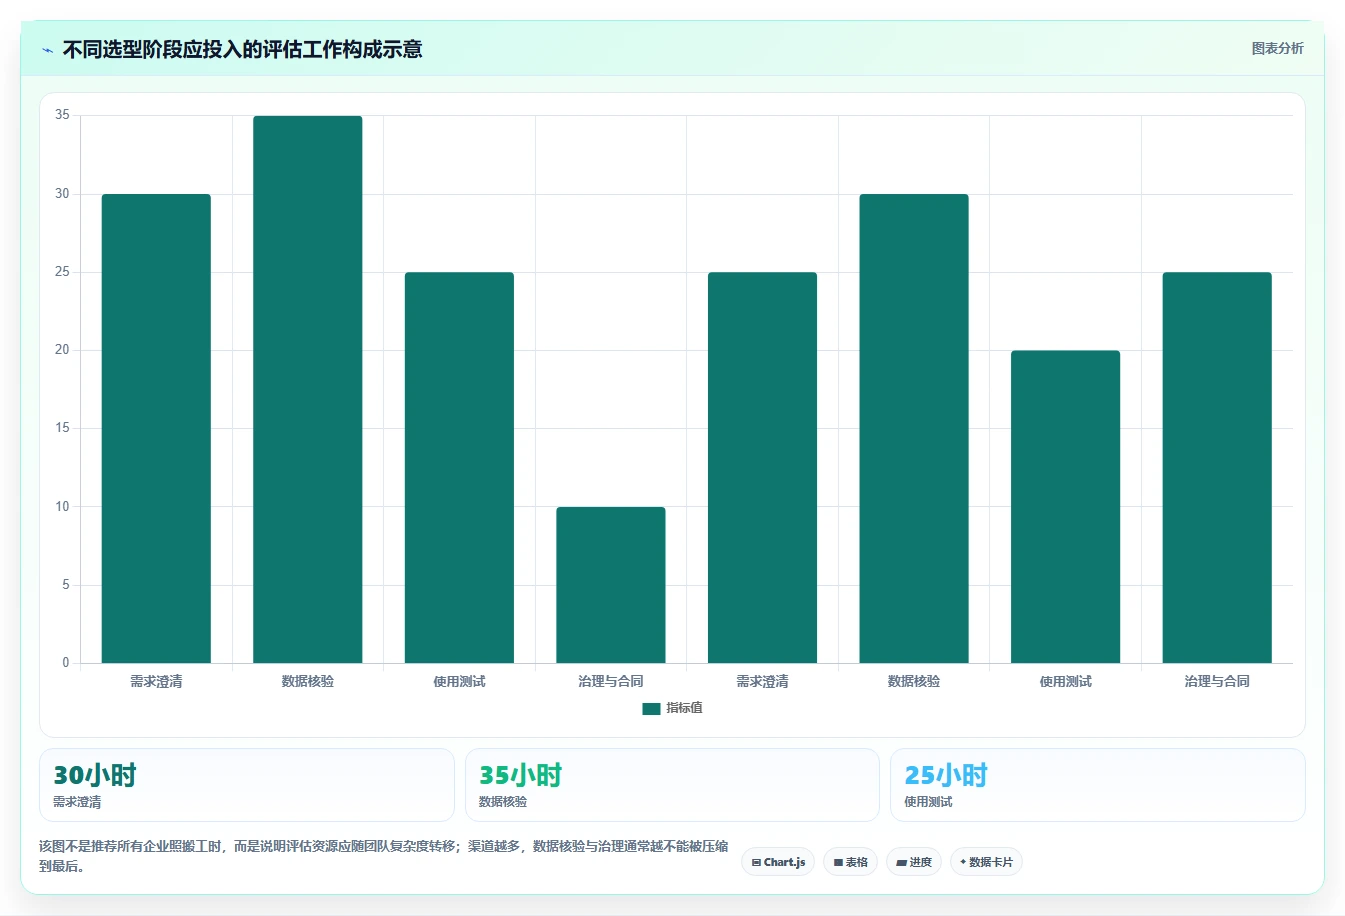Image resolution: width=1345 pixels, height=916 pixels.
Task: Select the 进度 tag chip
Action: tap(914, 862)
